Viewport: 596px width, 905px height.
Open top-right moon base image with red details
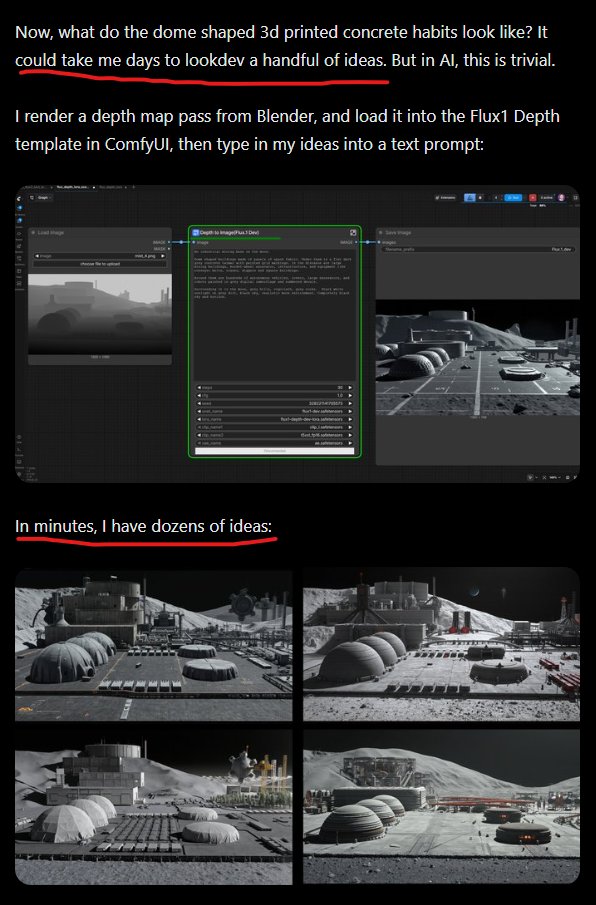click(441, 644)
